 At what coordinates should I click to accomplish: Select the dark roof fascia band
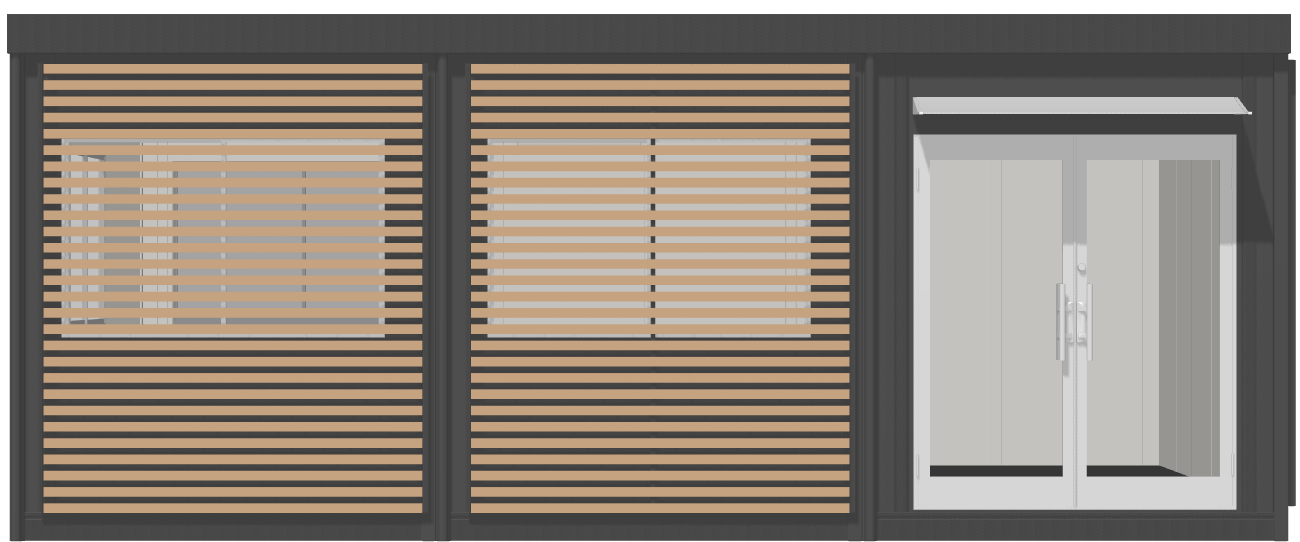650,34
